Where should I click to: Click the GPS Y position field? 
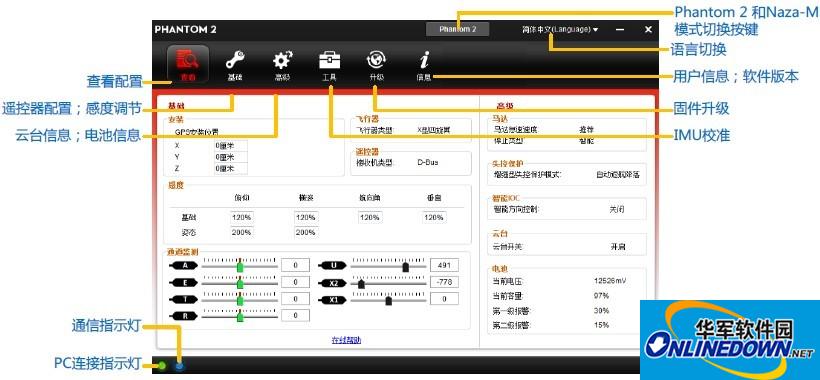click(x=231, y=157)
